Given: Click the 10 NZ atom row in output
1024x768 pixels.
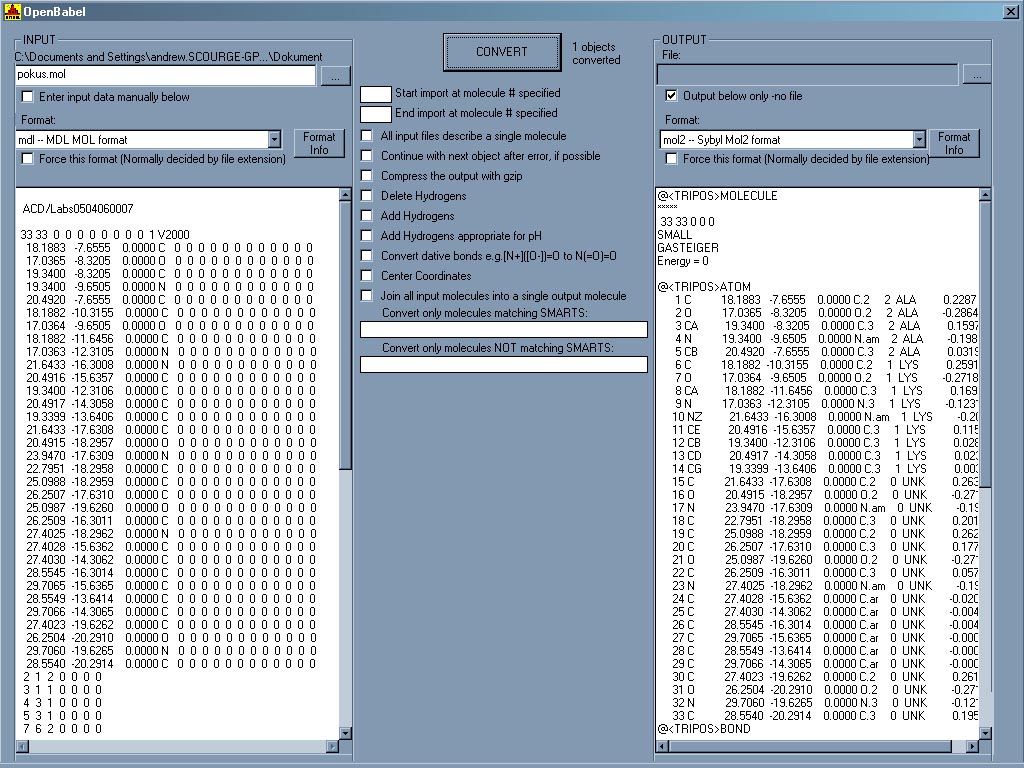Looking at the screenshot, I should tap(825, 417).
